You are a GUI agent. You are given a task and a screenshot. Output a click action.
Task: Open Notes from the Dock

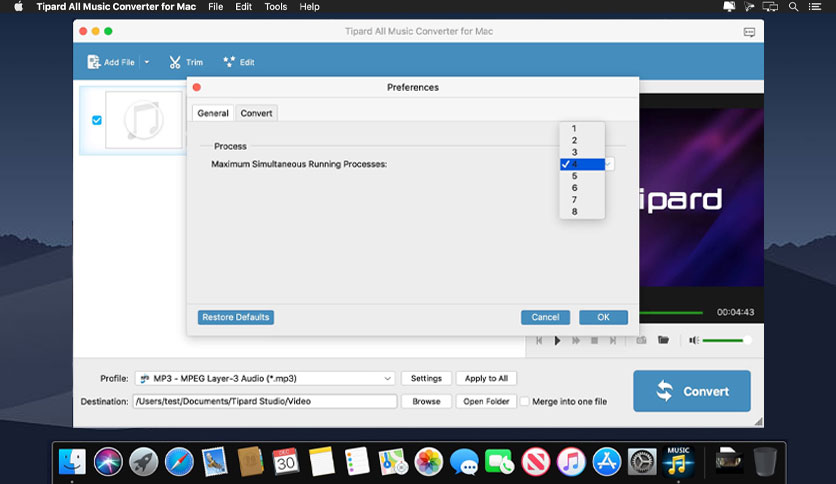click(321, 462)
